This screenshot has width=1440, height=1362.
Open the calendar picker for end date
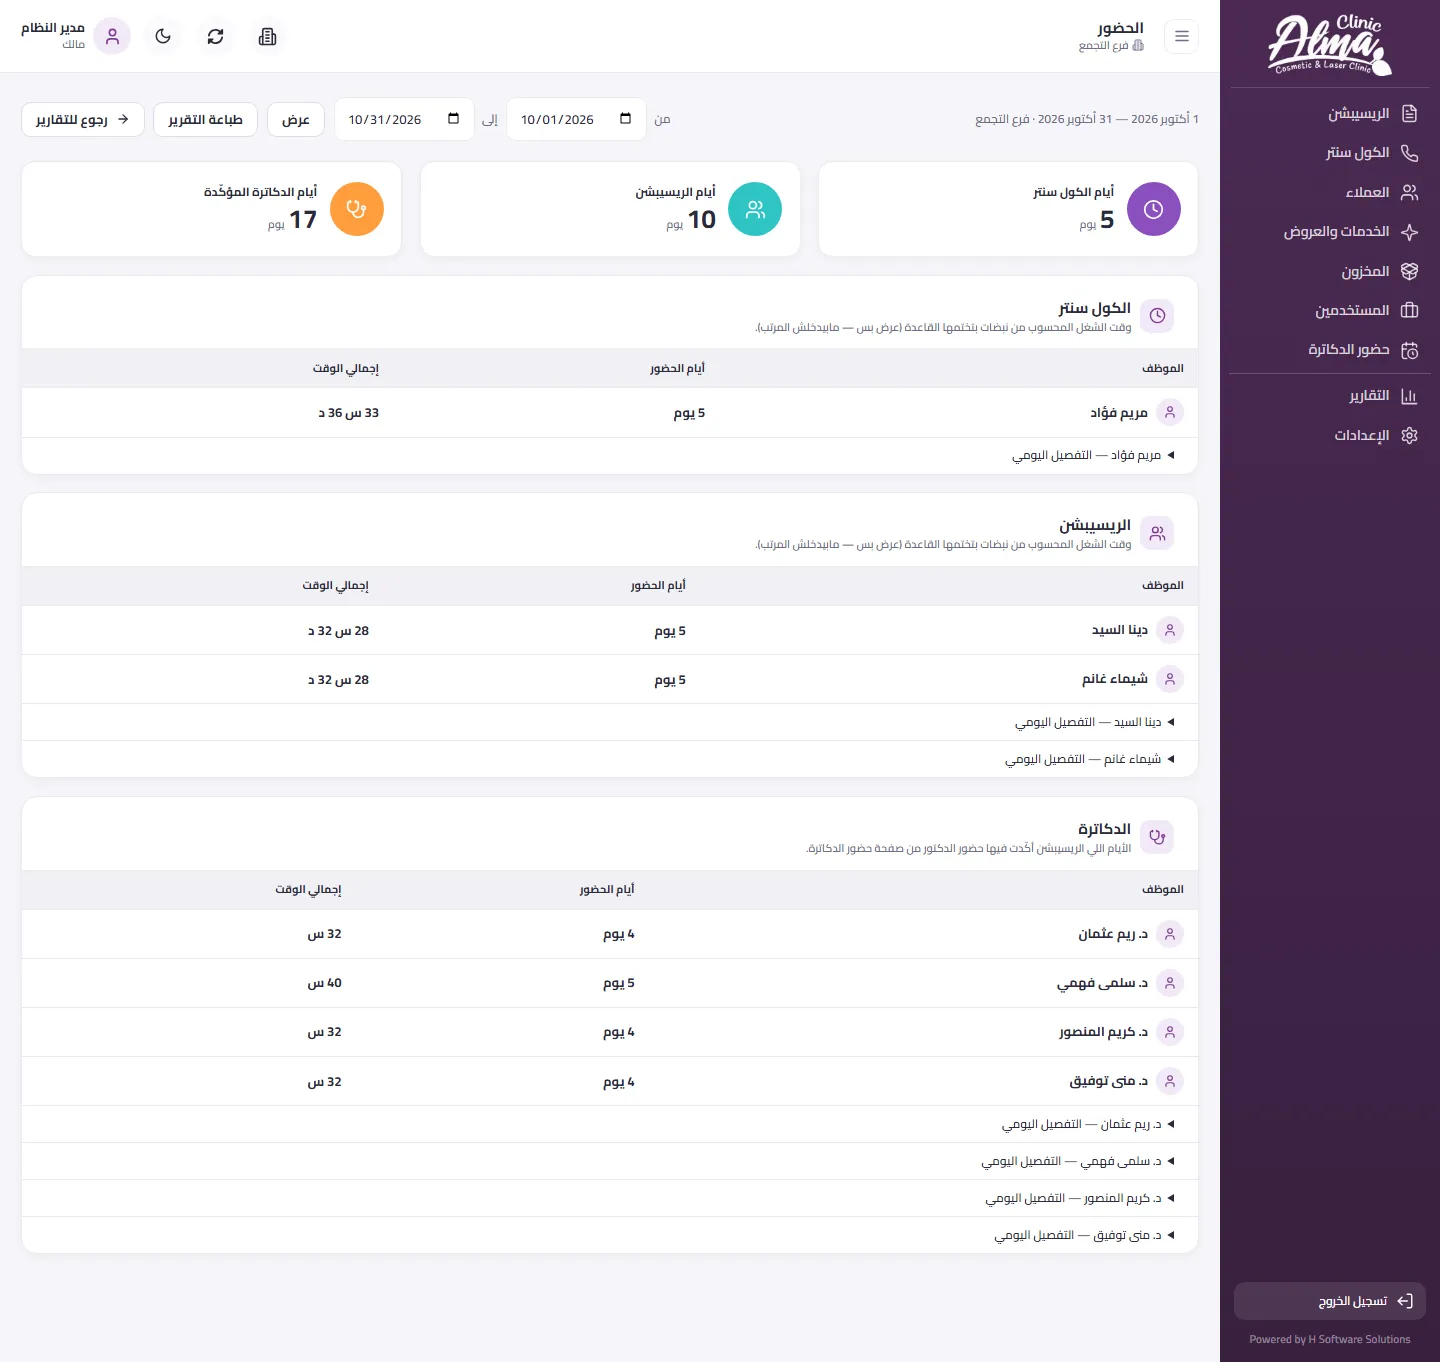click(454, 119)
